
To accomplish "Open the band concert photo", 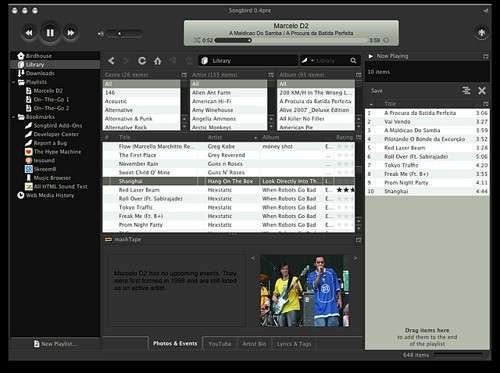I will (305, 291).
